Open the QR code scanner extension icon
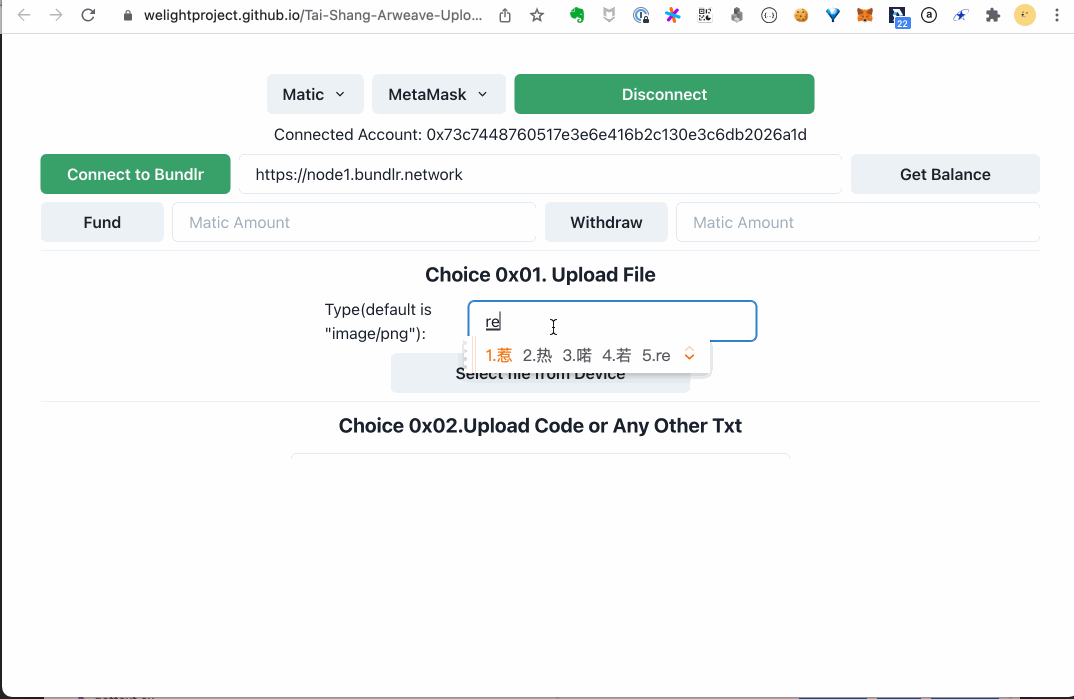This screenshot has width=1074, height=699. click(705, 15)
